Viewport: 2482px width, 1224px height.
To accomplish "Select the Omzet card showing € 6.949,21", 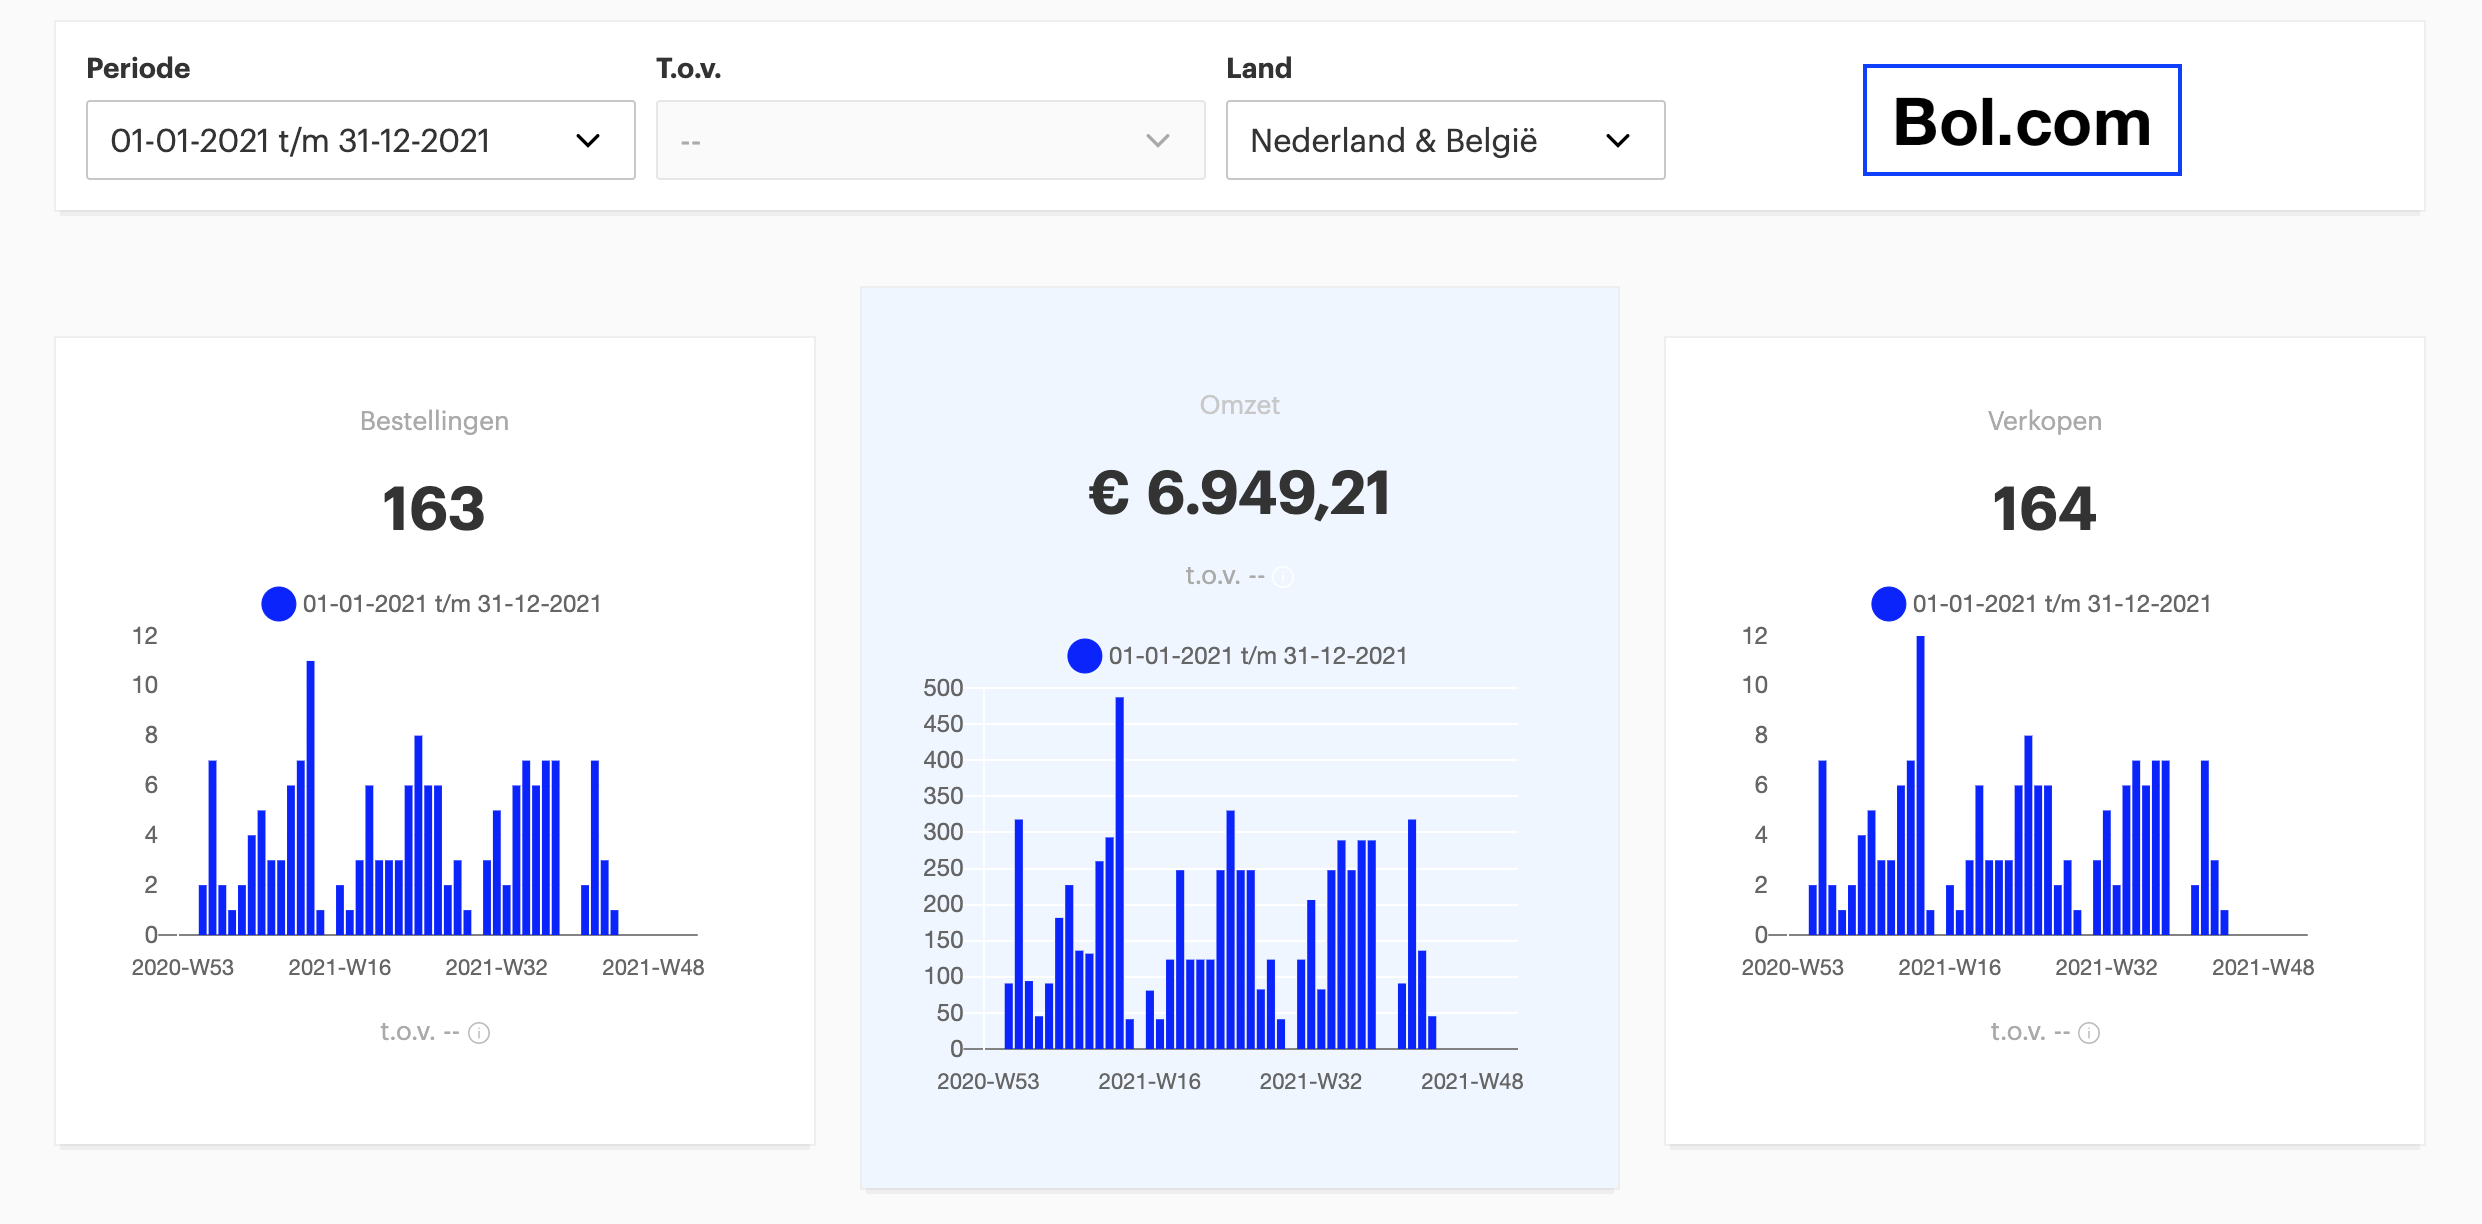I will point(1240,738).
